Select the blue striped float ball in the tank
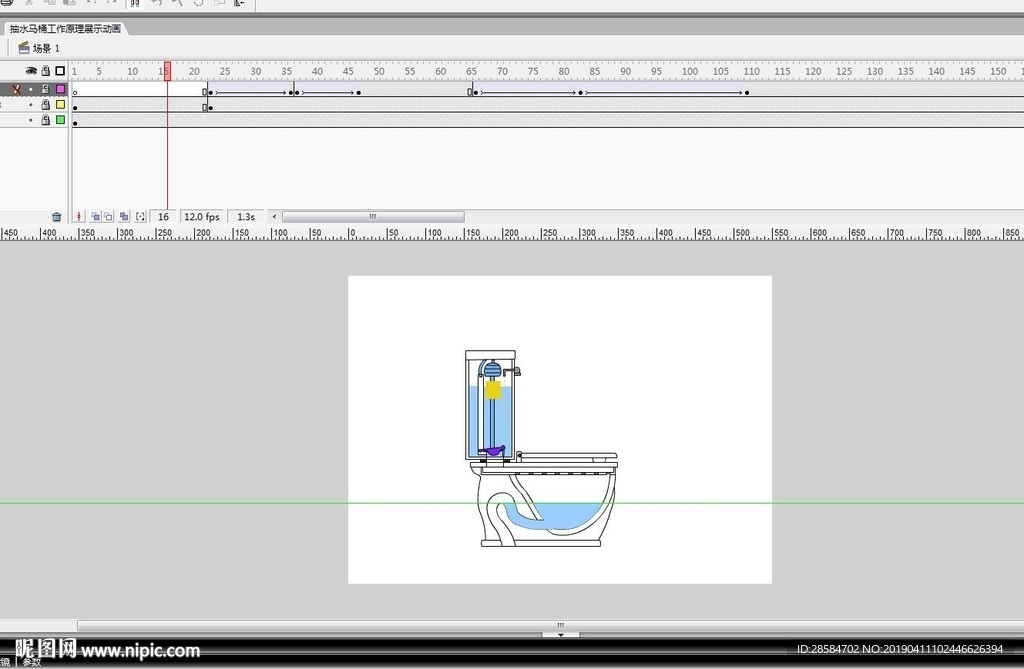Screen dimensions: 1024x669 point(493,370)
